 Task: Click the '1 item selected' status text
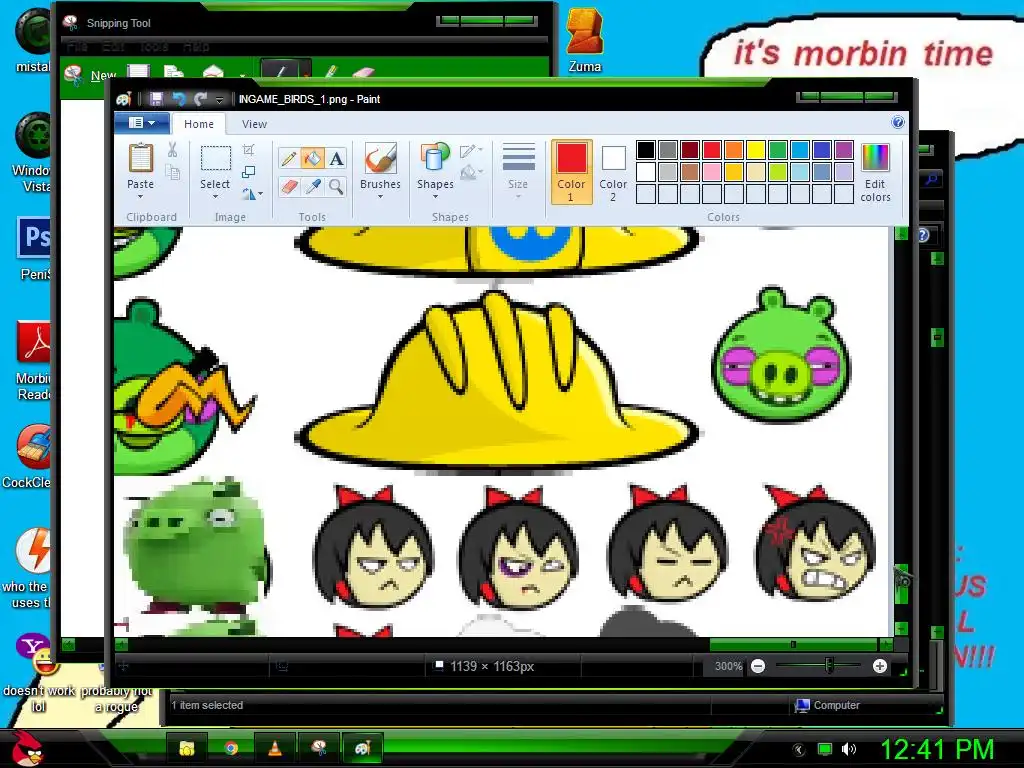207,705
